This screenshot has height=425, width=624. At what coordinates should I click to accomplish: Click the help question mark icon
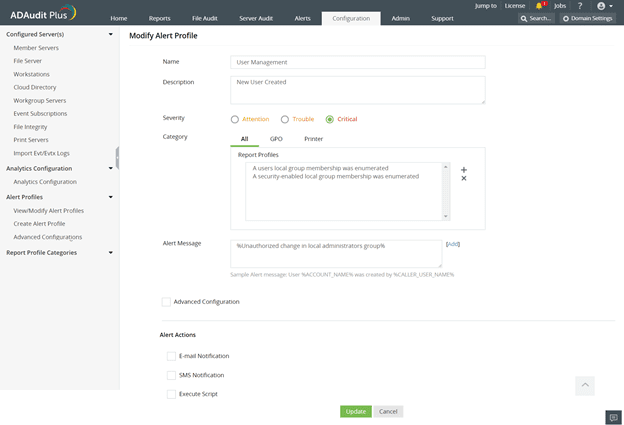click(580, 5)
